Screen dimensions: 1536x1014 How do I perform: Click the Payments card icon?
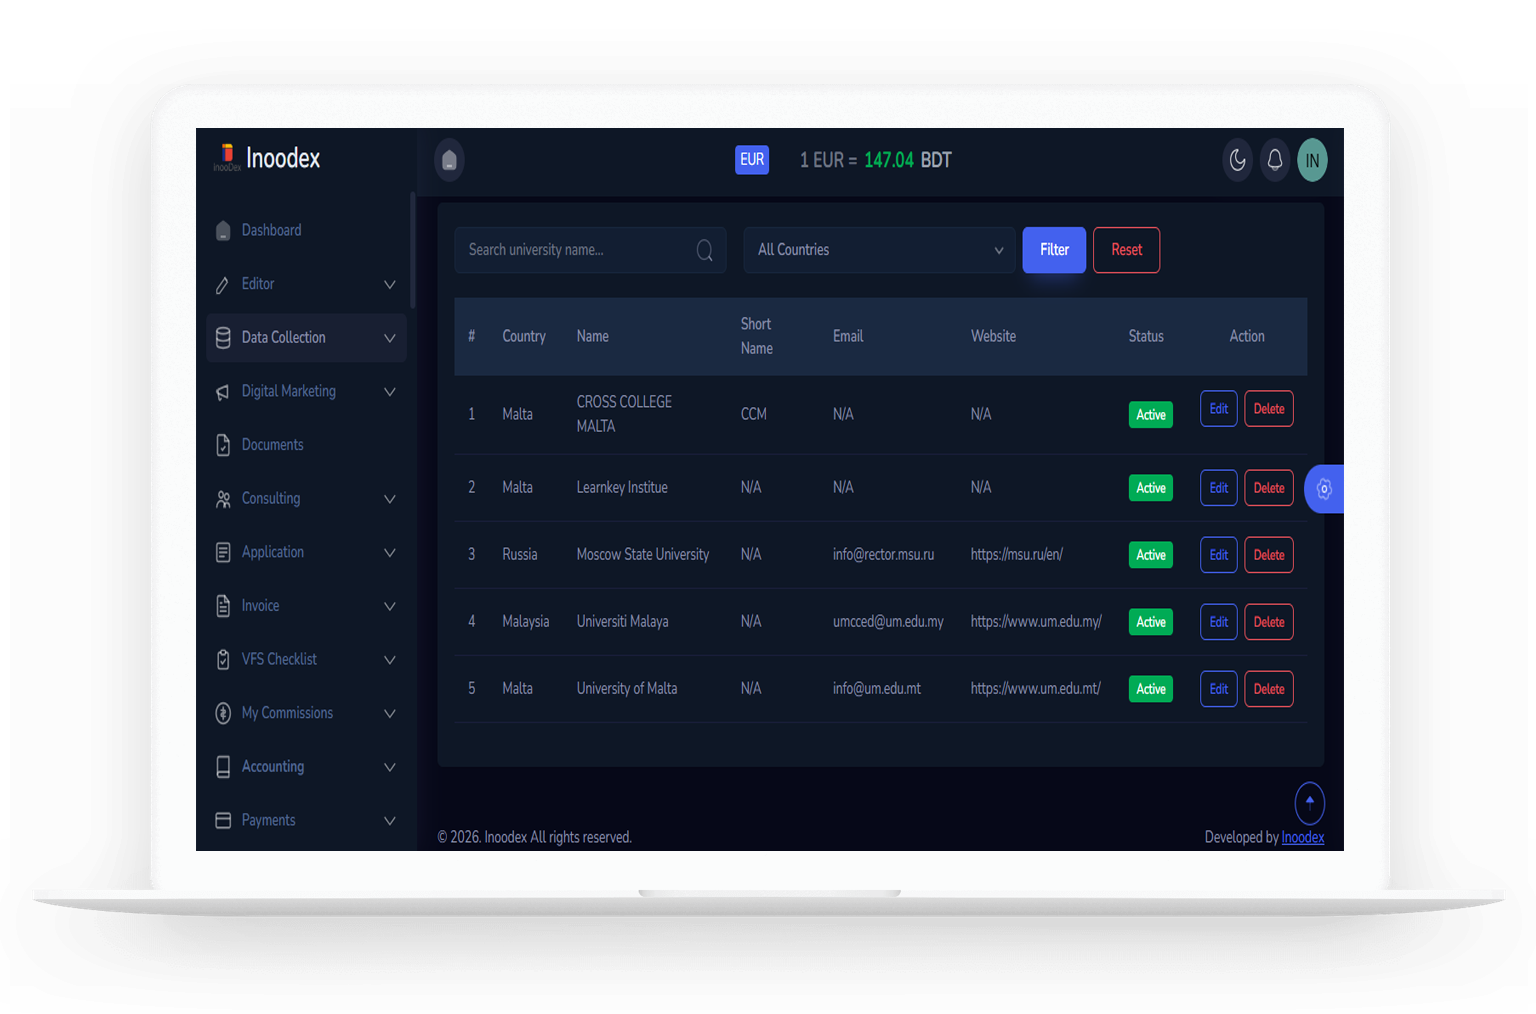[223, 820]
